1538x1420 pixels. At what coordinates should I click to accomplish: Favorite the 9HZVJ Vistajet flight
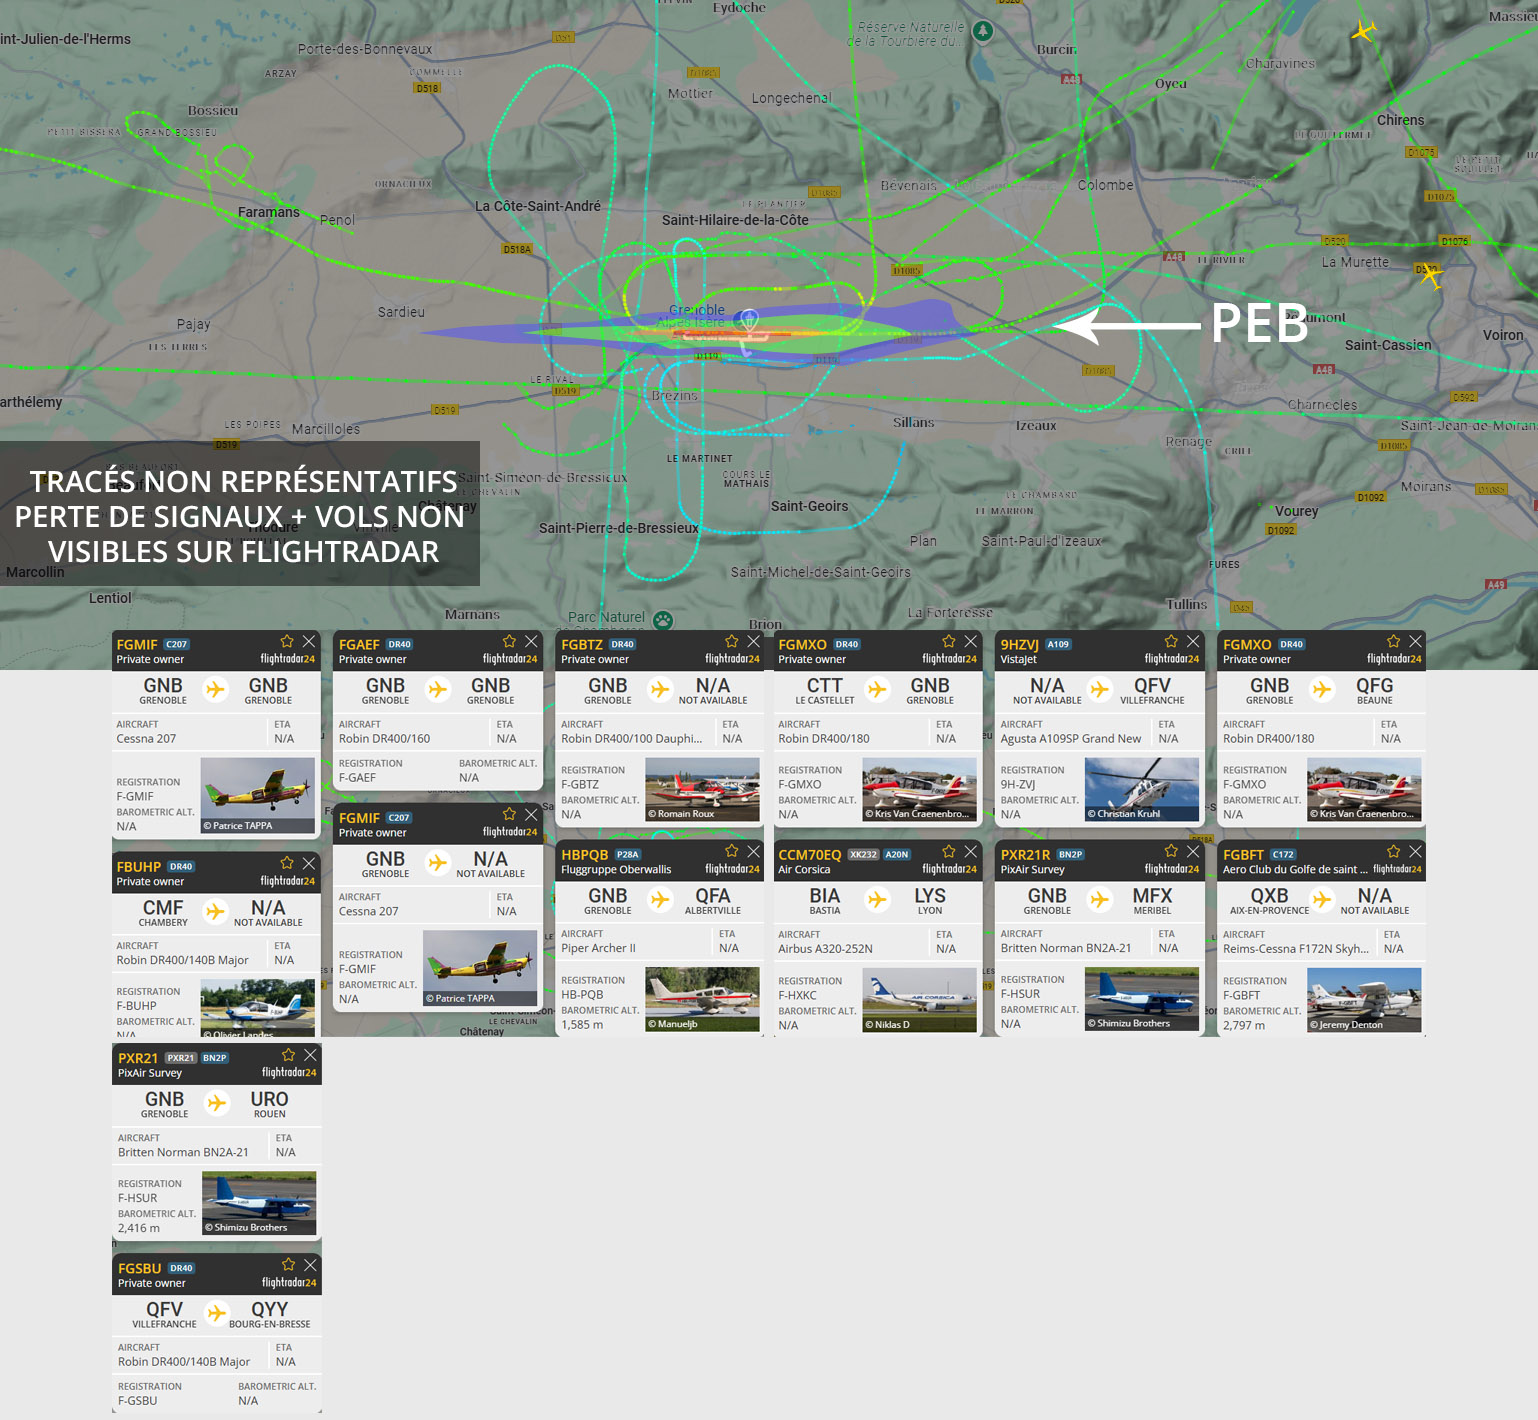pos(1171,642)
